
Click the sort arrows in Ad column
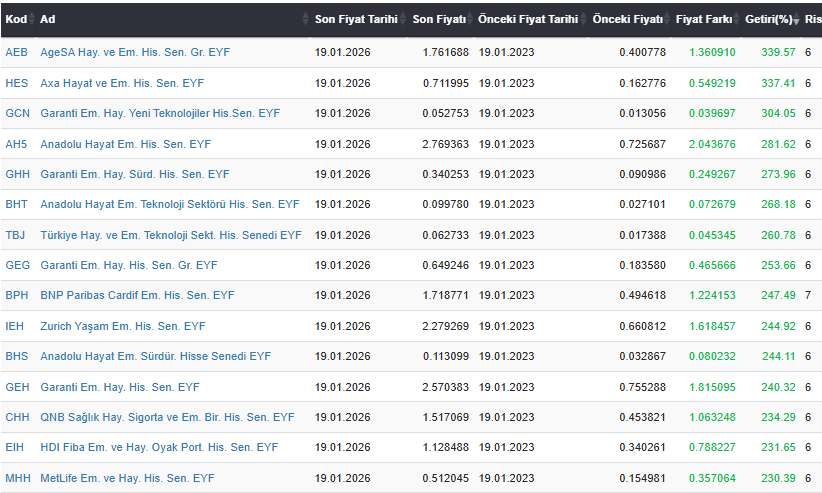305,20
